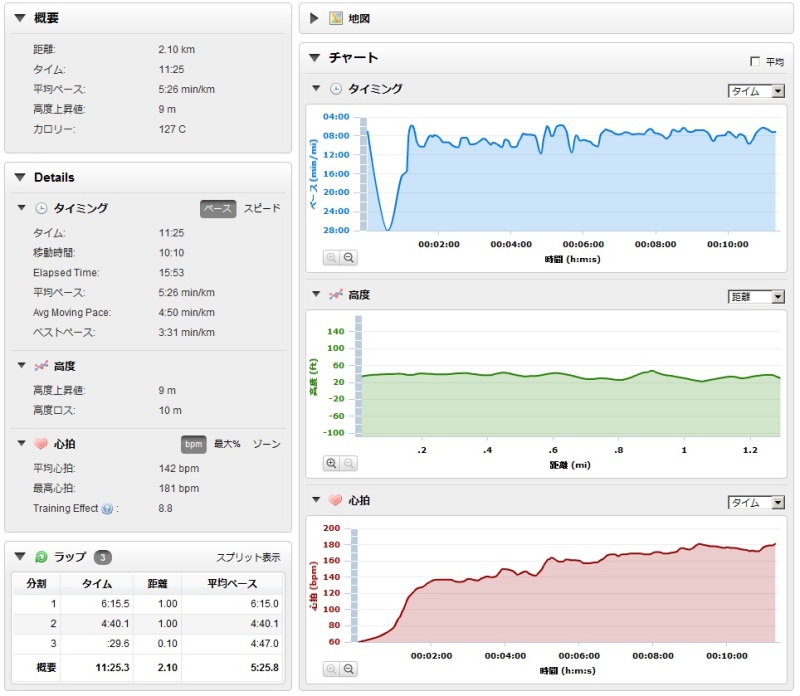Select the ゾーン heart rate tab
Viewport: 800px width, 696px height.
pos(265,444)
